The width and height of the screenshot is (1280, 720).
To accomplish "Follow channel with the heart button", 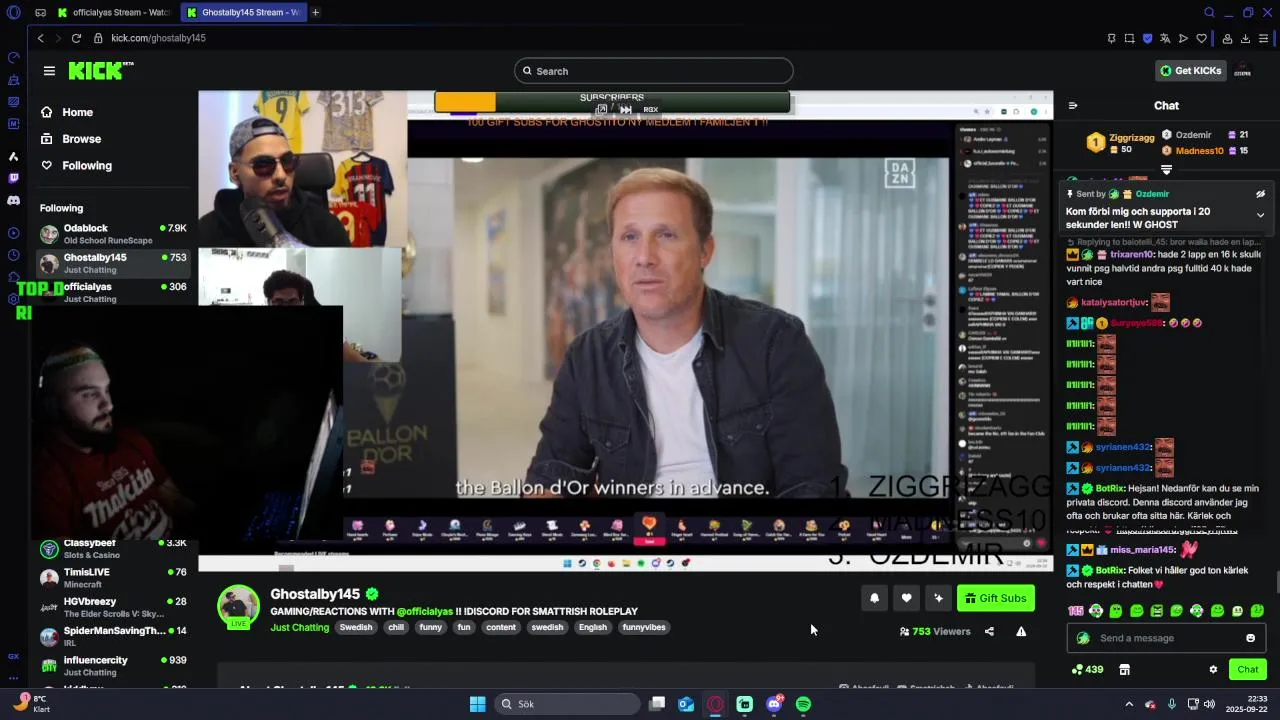I will (x=906, y=598).
